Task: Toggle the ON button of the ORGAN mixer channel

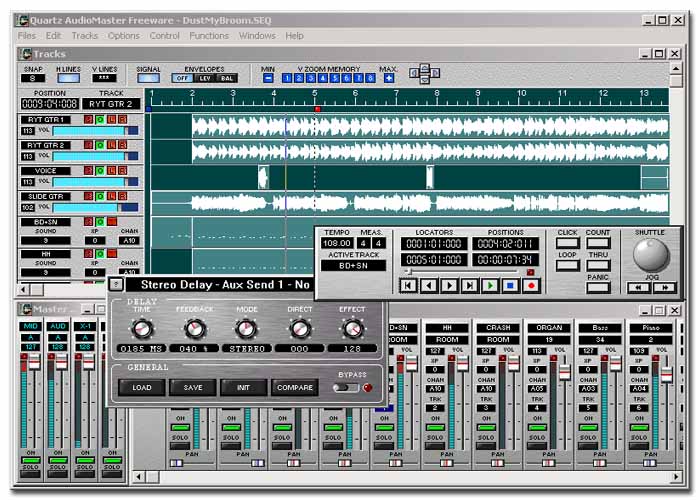Action: coord(538,428)
